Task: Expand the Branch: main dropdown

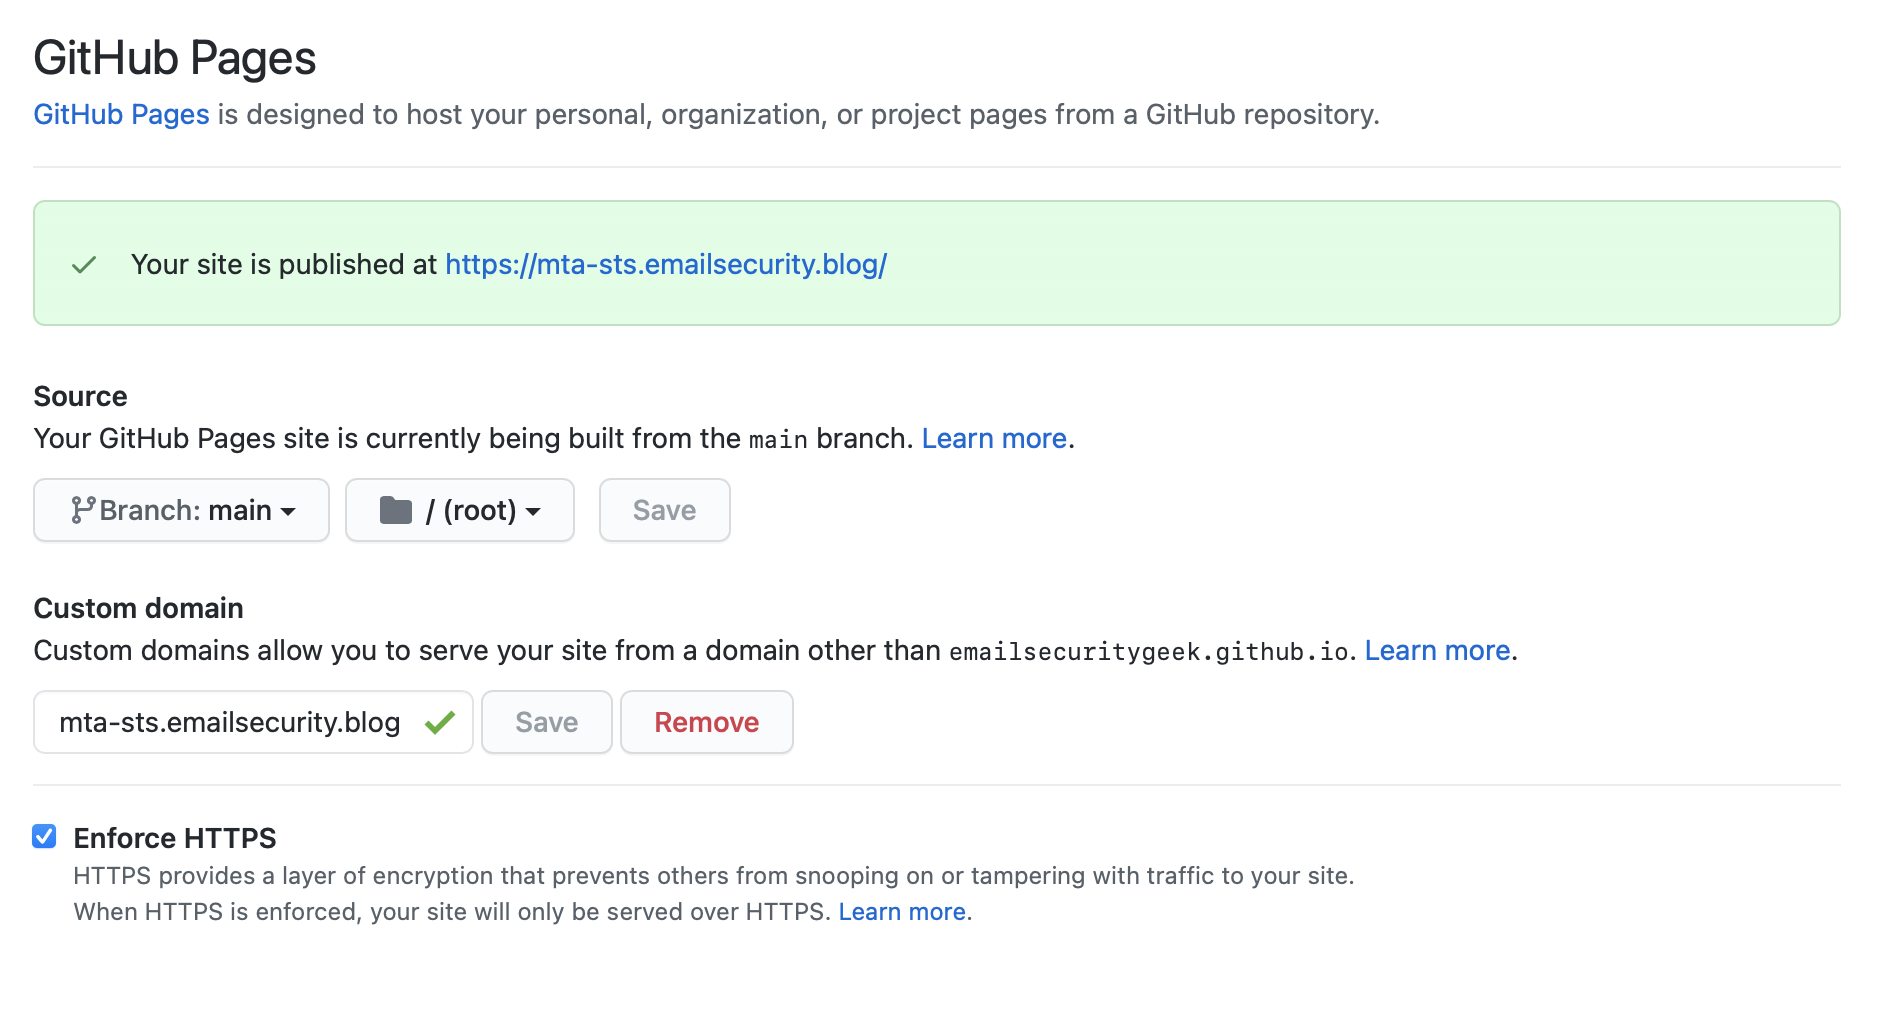Action: click(x=181, y=510)
